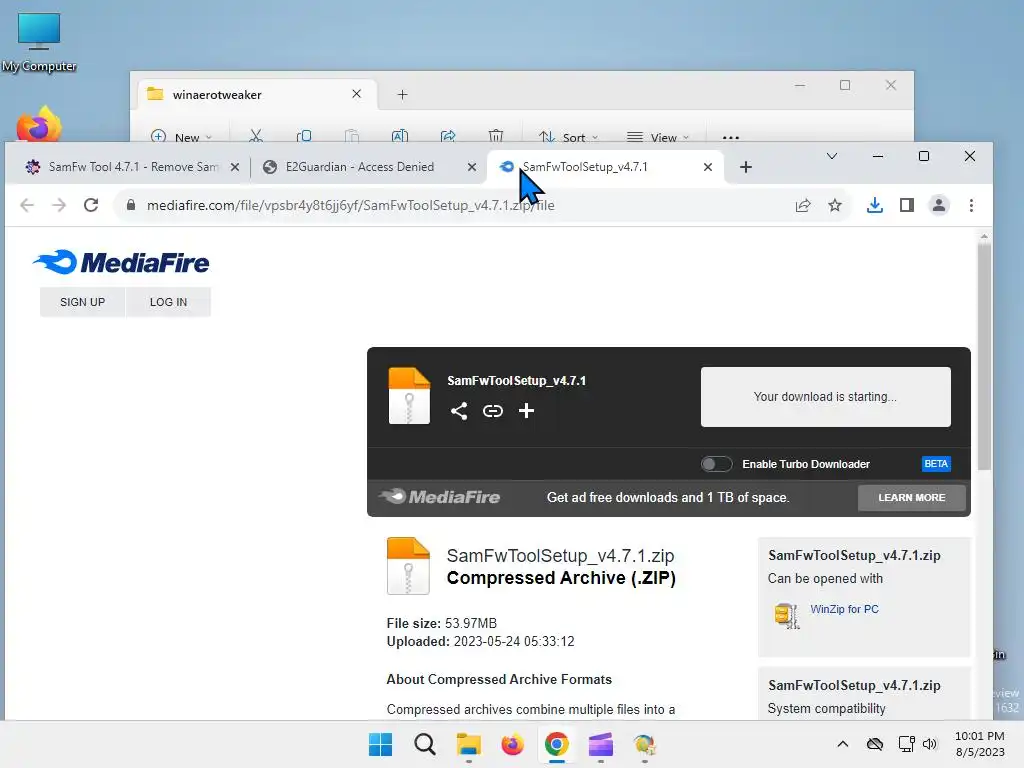Click the copy link icon in download box
The width and height of the screenshot is (1024, 768).
tap(492, 411)
